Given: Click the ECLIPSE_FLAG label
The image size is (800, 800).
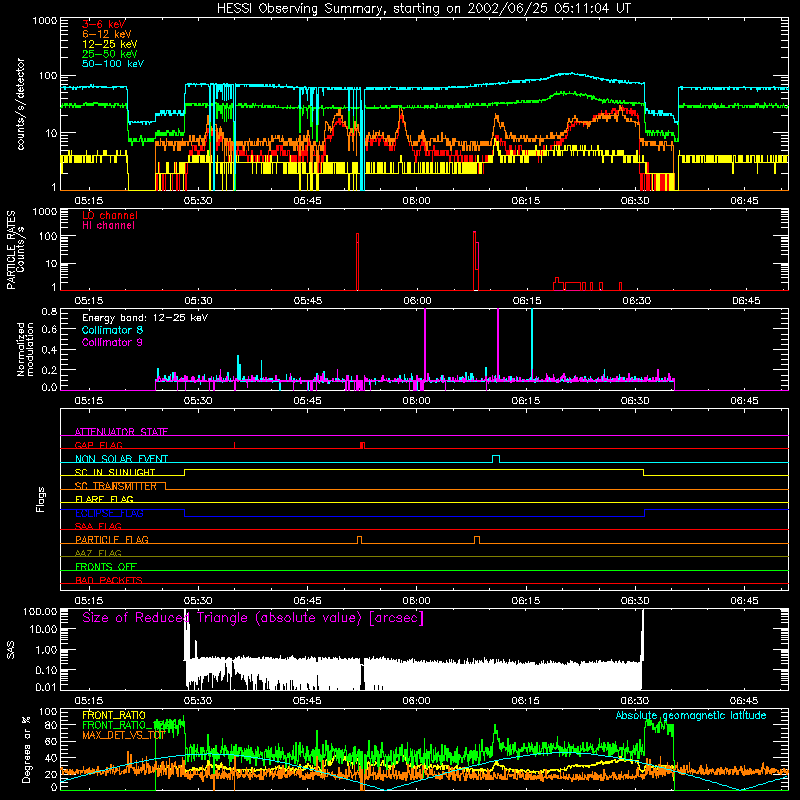Looking at the screenshot, I should pyautogui.click(x=109, y=513).
